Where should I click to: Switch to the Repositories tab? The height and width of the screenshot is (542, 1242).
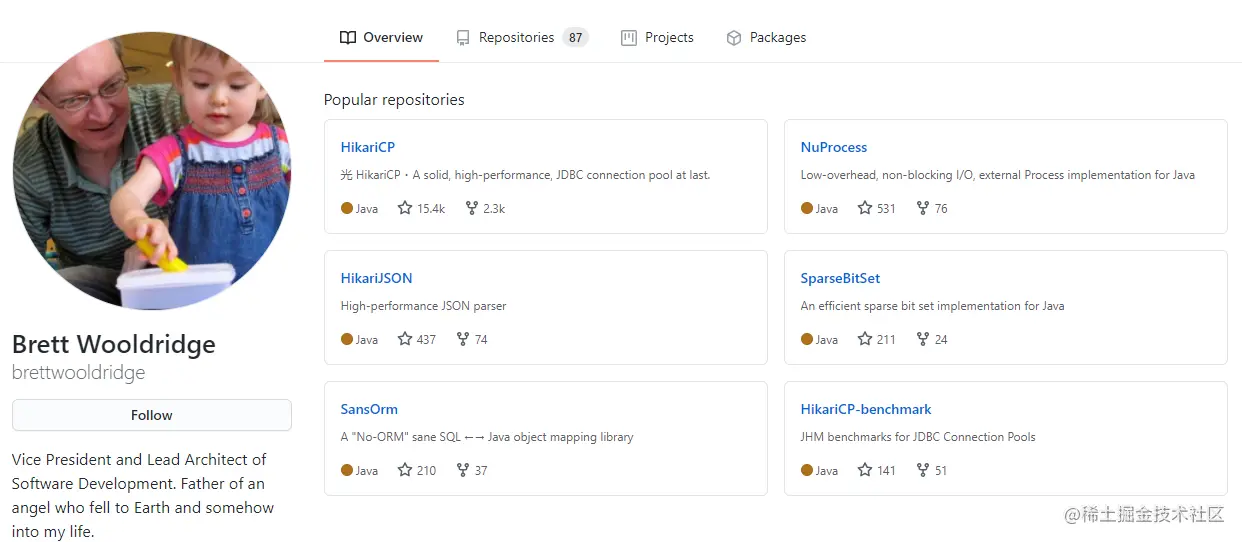coord(522,38)
